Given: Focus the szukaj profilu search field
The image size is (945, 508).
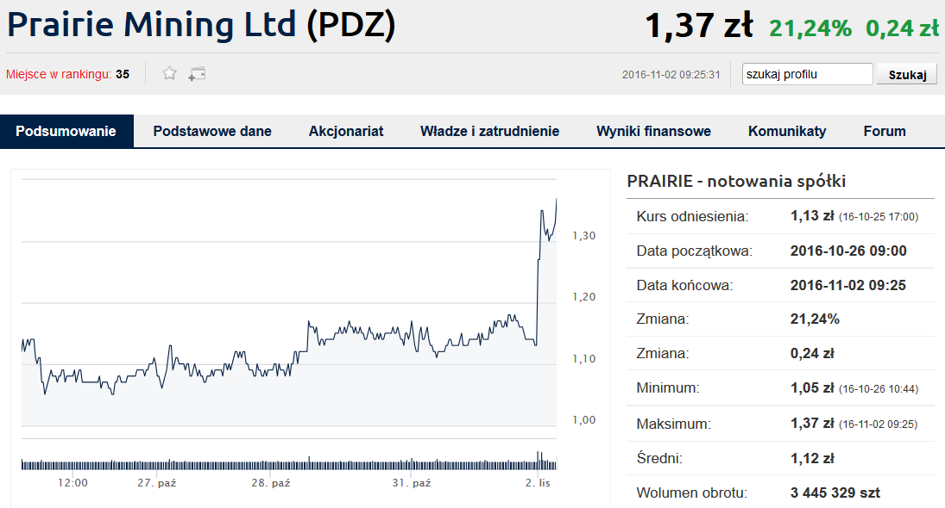Looking at the screenshot, I should click(x=807, y=74).
